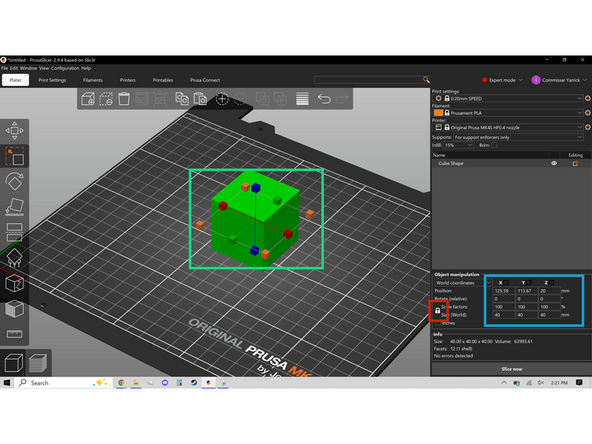
Task: Add an instance with the plus circle icon
Action: tap(222, 99)
